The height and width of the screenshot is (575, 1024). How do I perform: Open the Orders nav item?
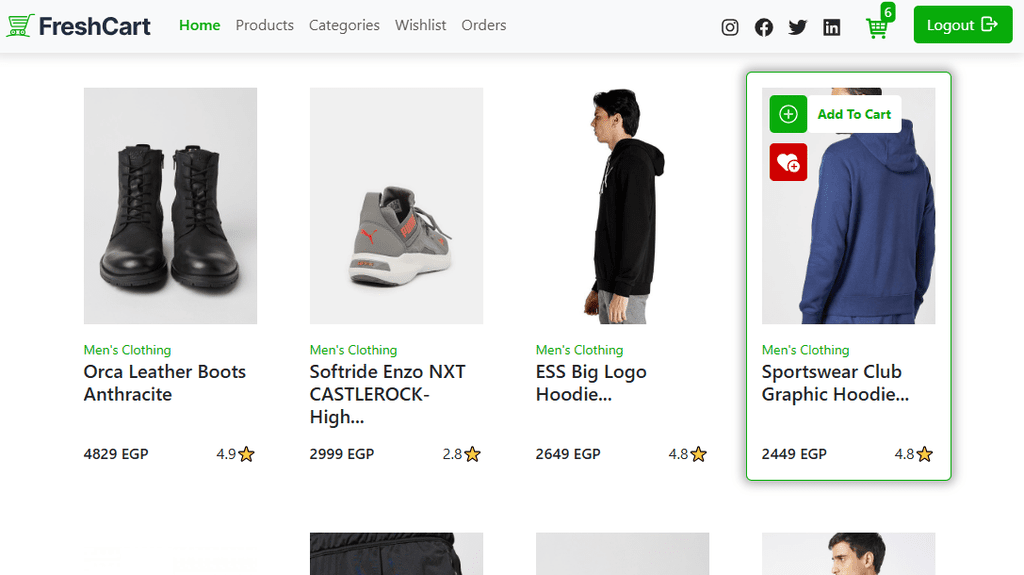(484, 25)
